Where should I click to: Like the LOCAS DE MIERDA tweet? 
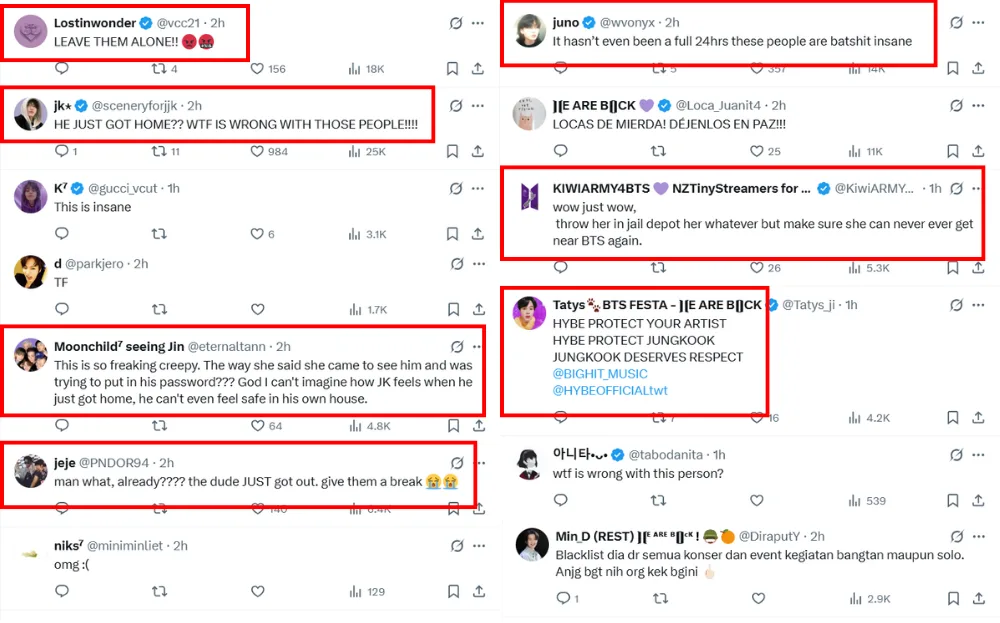(x=756, y=151)
